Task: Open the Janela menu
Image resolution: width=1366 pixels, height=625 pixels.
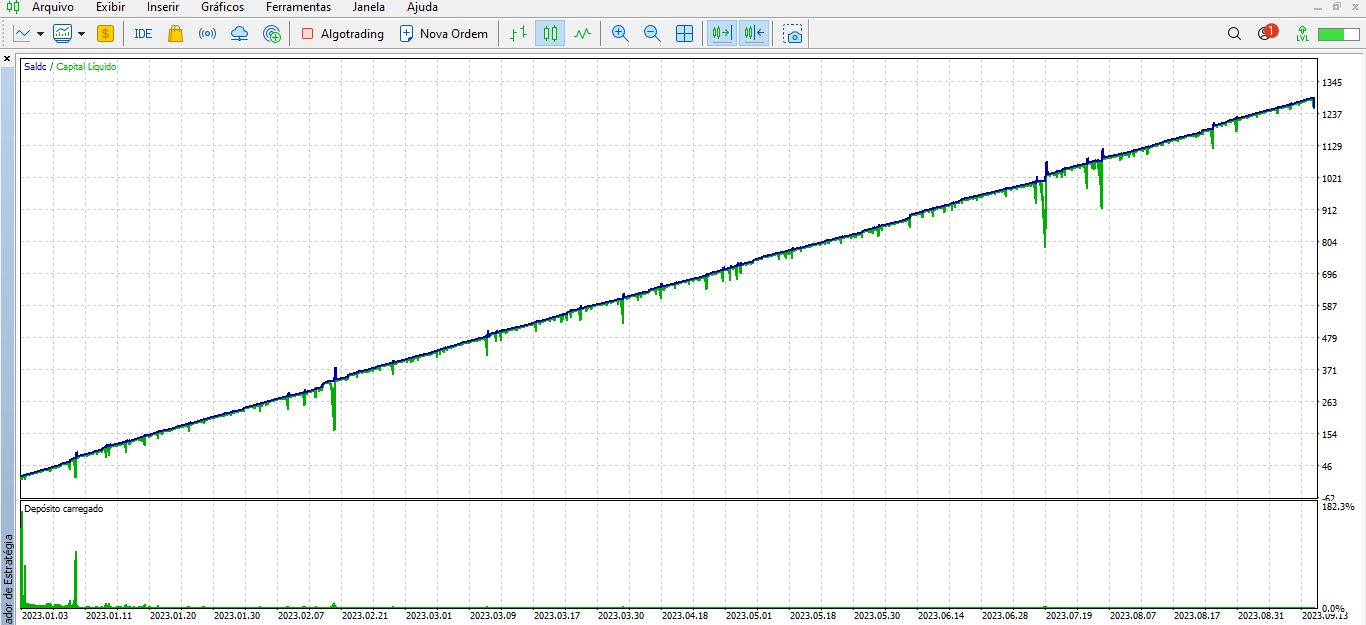Action: (x=369, y=7)
